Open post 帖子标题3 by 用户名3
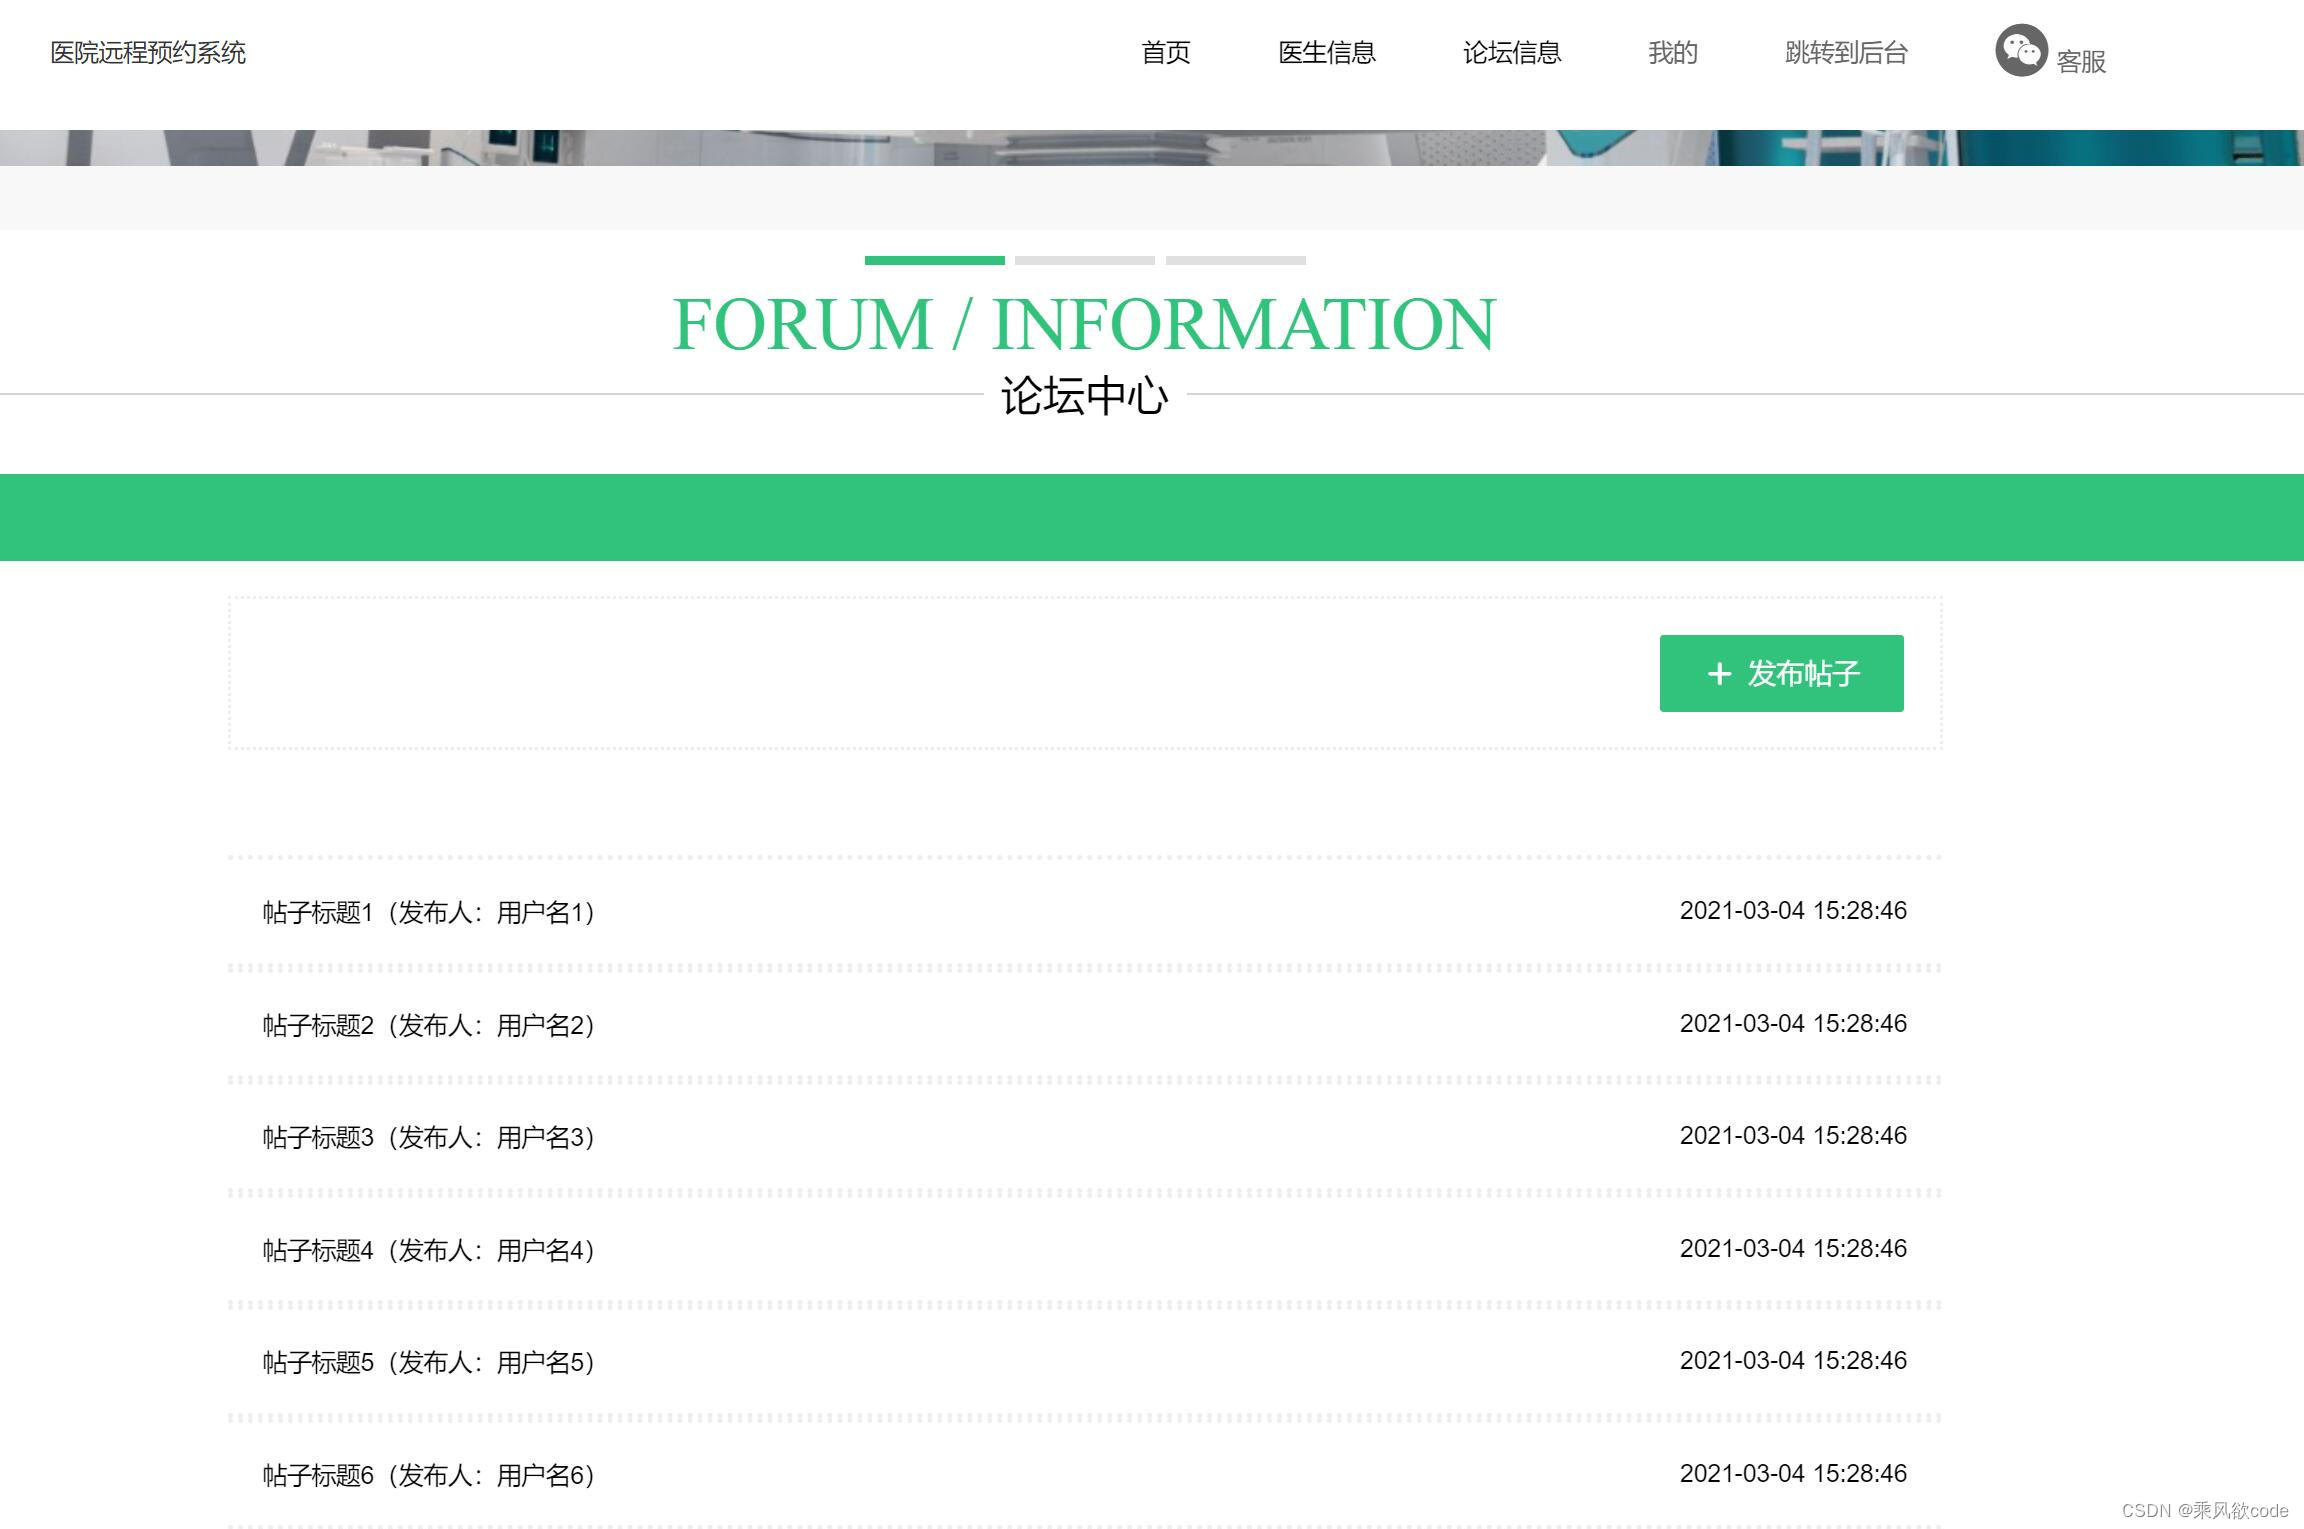 (429, 1137)
